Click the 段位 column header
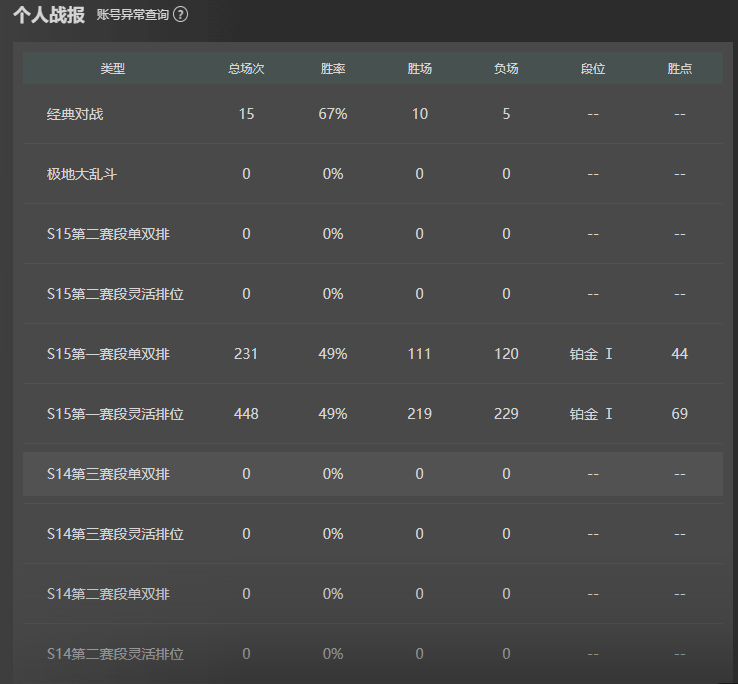Image resolution: width=738 pixels, height=684 pixels. coord(593,69)
